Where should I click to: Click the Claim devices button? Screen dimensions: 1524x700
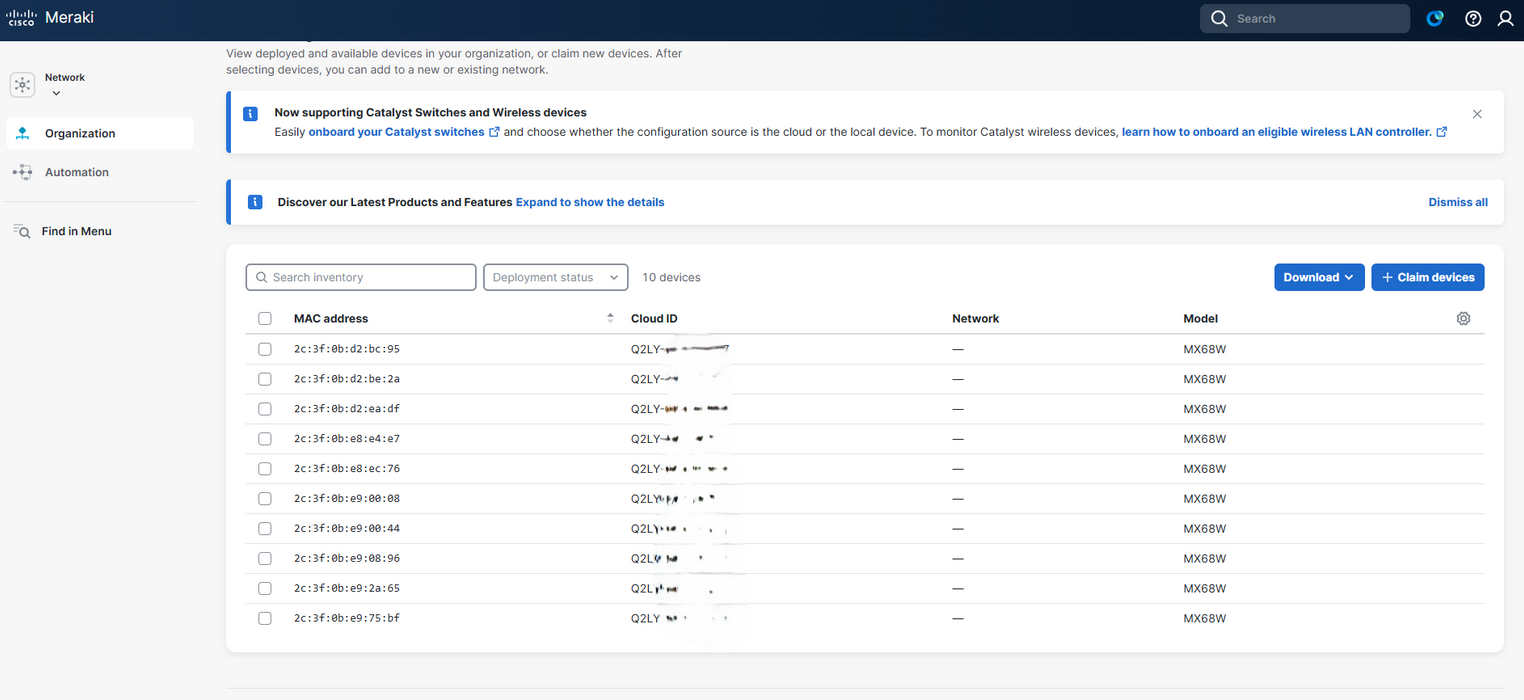[1427, 277]
